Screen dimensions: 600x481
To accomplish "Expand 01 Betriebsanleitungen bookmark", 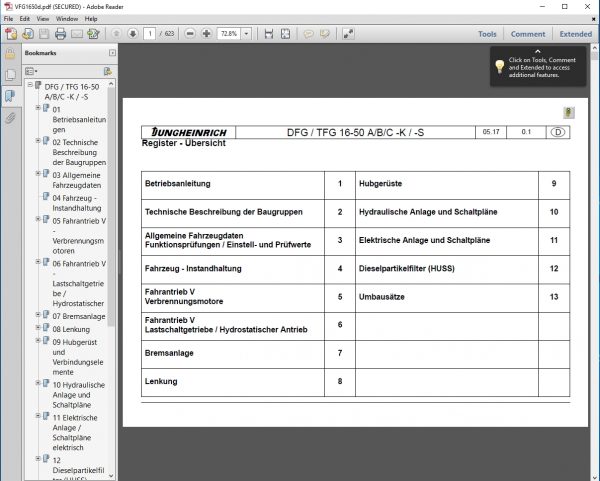I will [x=38, y=108].
